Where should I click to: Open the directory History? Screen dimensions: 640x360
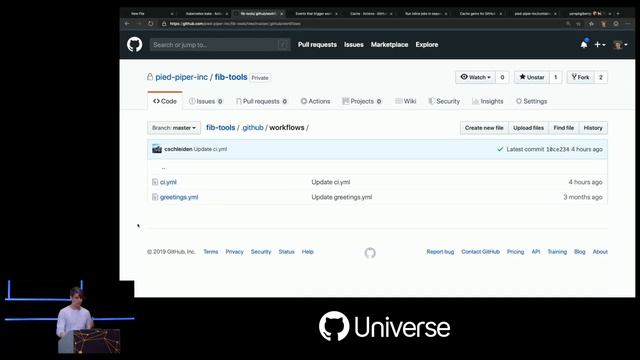click(593, 128)
